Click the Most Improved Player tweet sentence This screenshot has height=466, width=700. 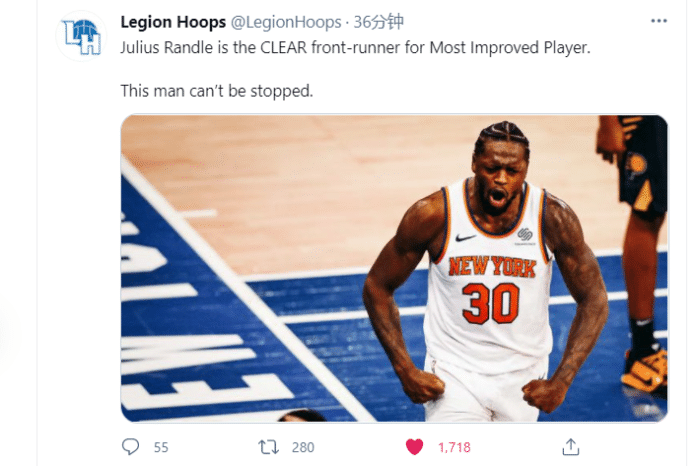(x=355, y=47)
